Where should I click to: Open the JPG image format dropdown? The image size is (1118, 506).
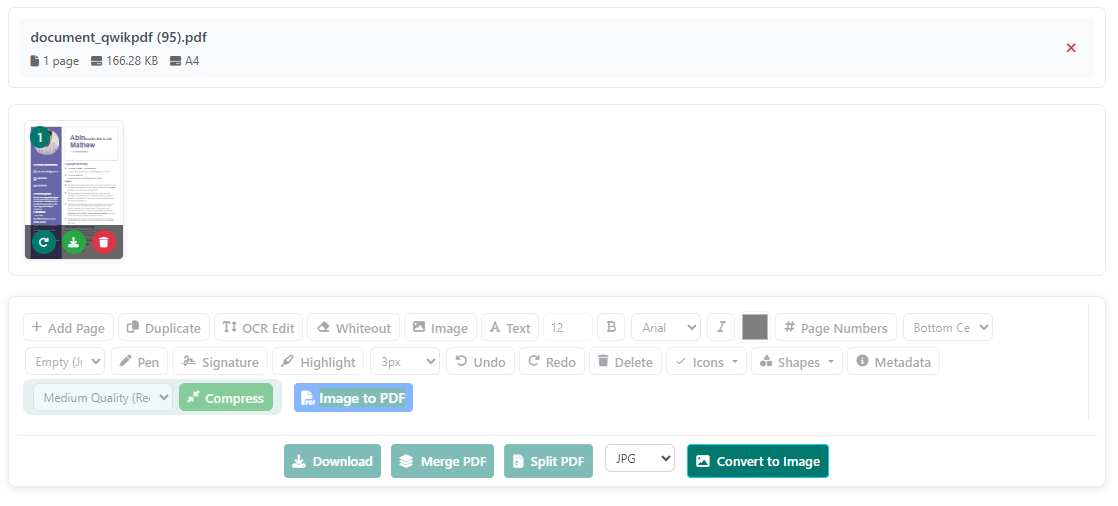[640, 458]
